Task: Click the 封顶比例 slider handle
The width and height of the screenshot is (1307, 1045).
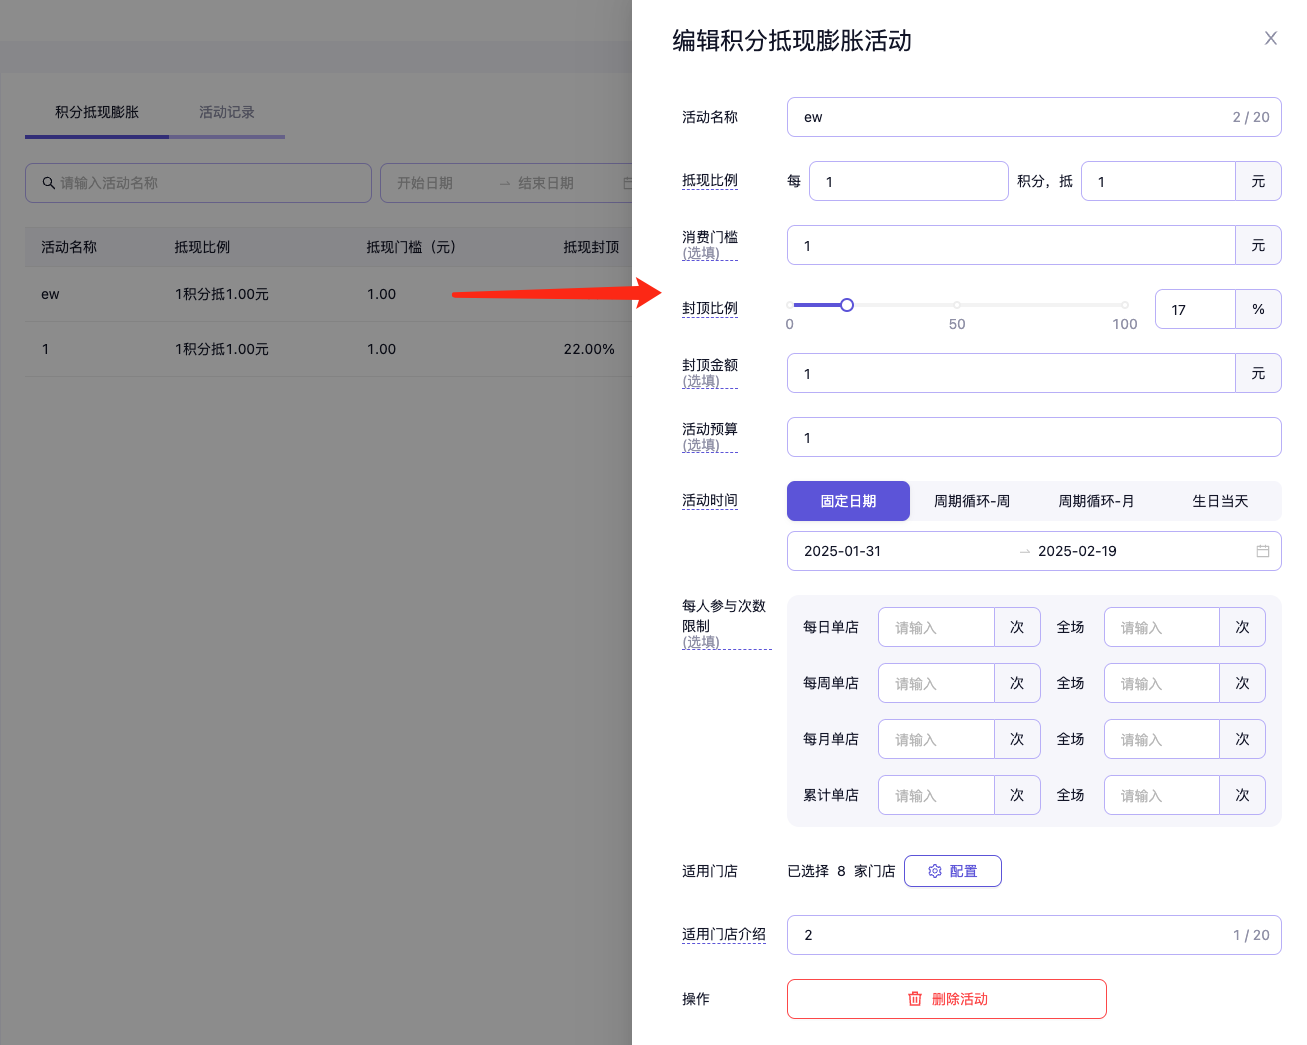Action: 847,305
